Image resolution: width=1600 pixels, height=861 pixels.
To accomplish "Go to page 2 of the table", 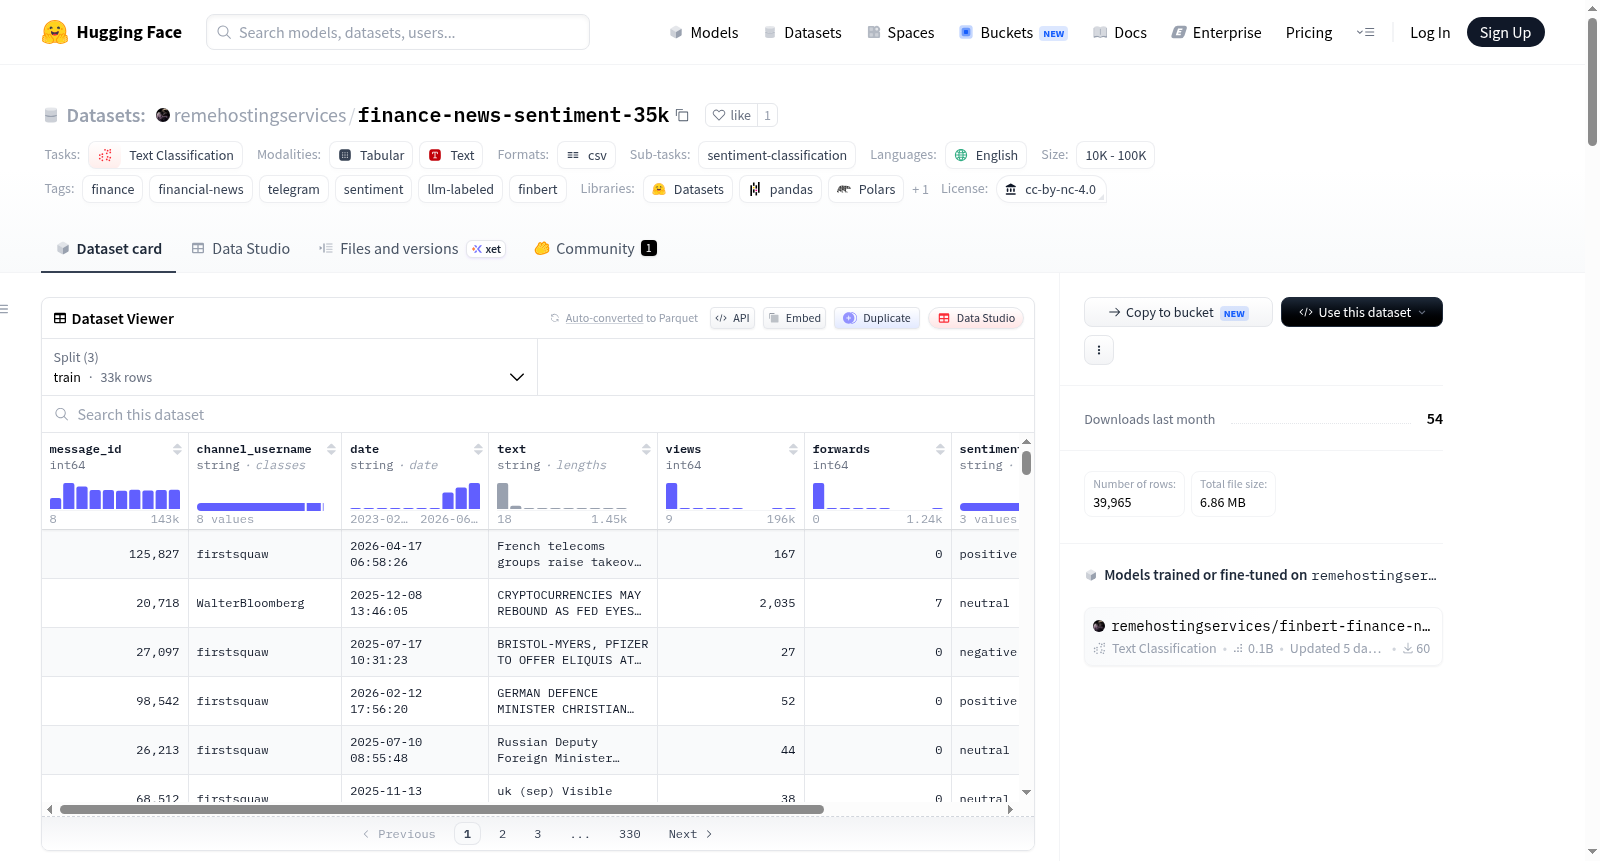I will pos(502,834).
